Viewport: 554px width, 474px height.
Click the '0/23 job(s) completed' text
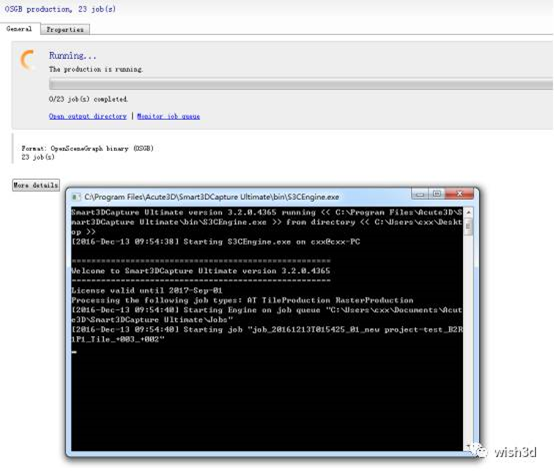coord(88,99)
